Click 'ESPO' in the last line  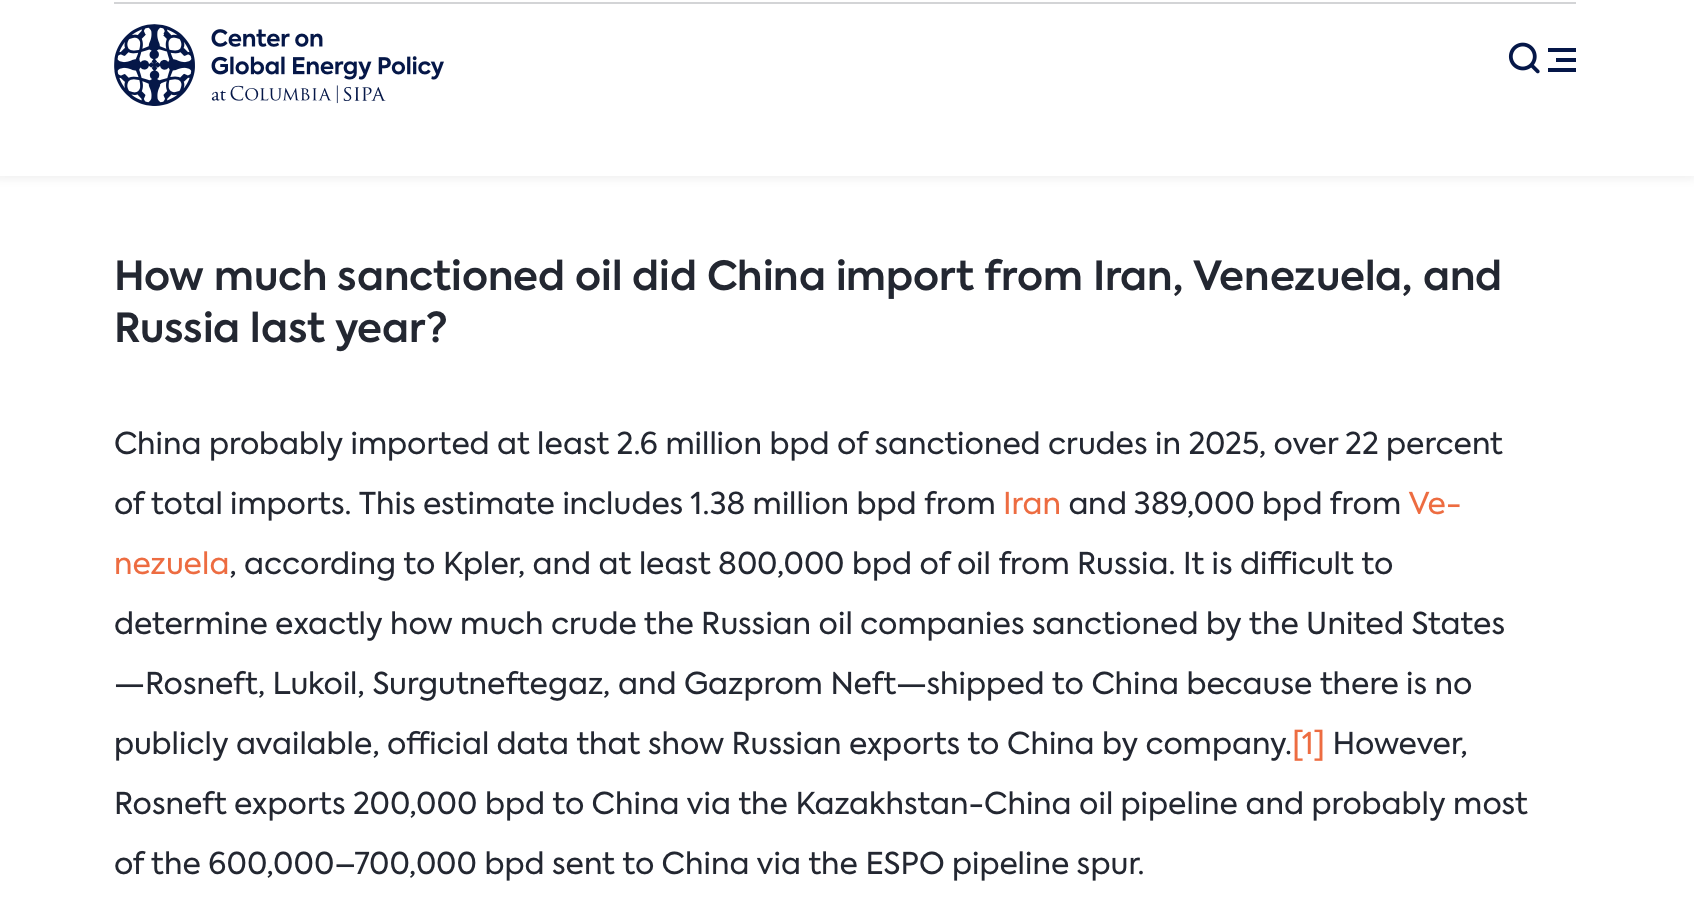click(905, 864)
